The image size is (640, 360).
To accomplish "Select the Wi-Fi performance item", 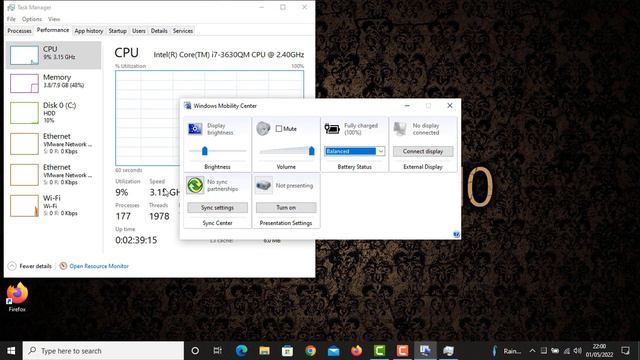I will tap(53, 205).
